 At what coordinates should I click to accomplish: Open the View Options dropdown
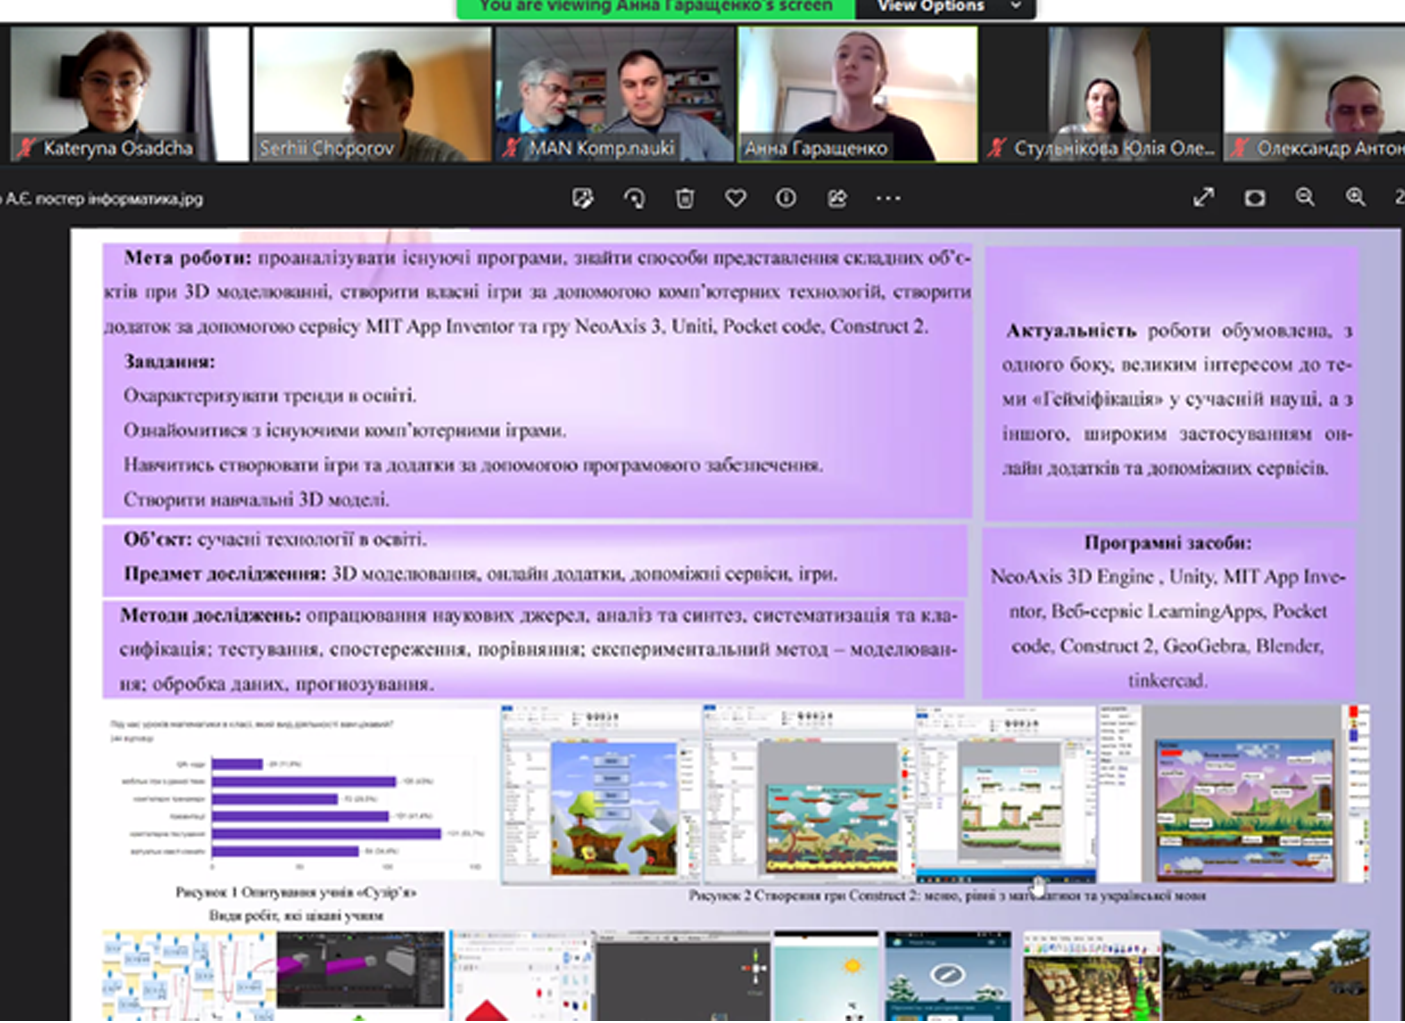[945, 7]
